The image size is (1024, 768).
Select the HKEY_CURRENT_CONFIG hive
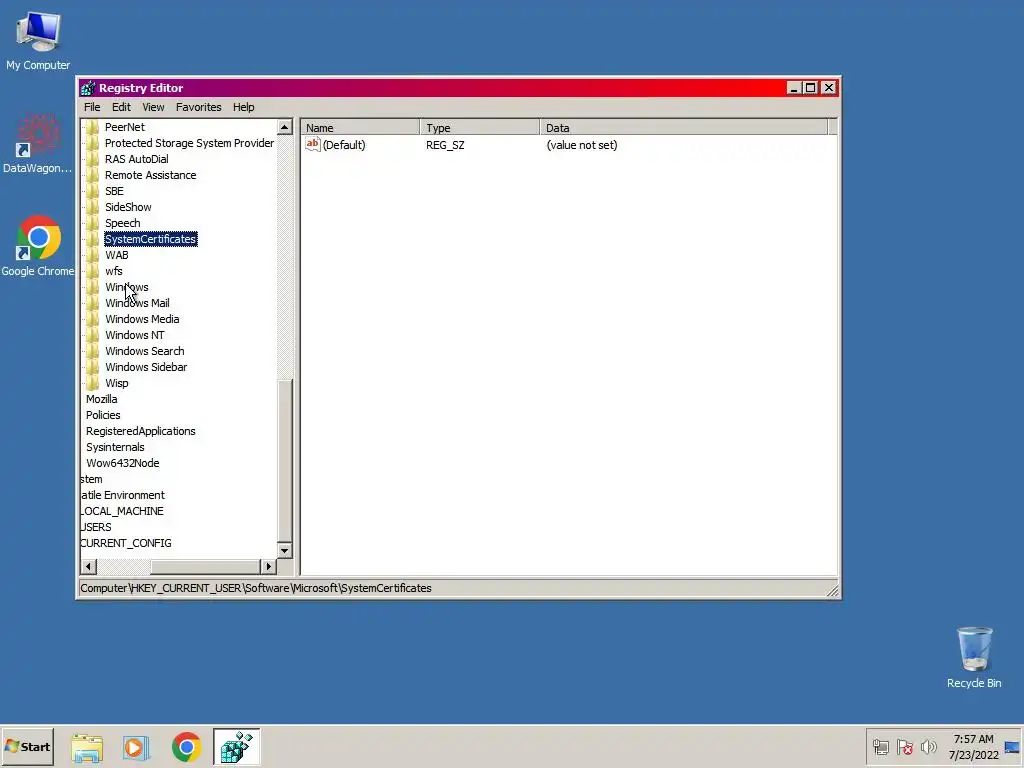[x=126, y=543]
